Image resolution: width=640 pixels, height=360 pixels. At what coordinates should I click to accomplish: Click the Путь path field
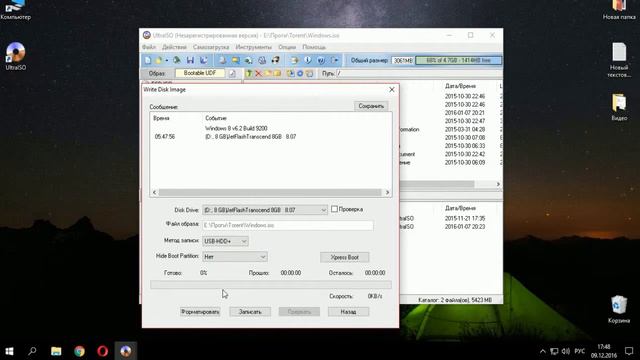pos(419,73)
